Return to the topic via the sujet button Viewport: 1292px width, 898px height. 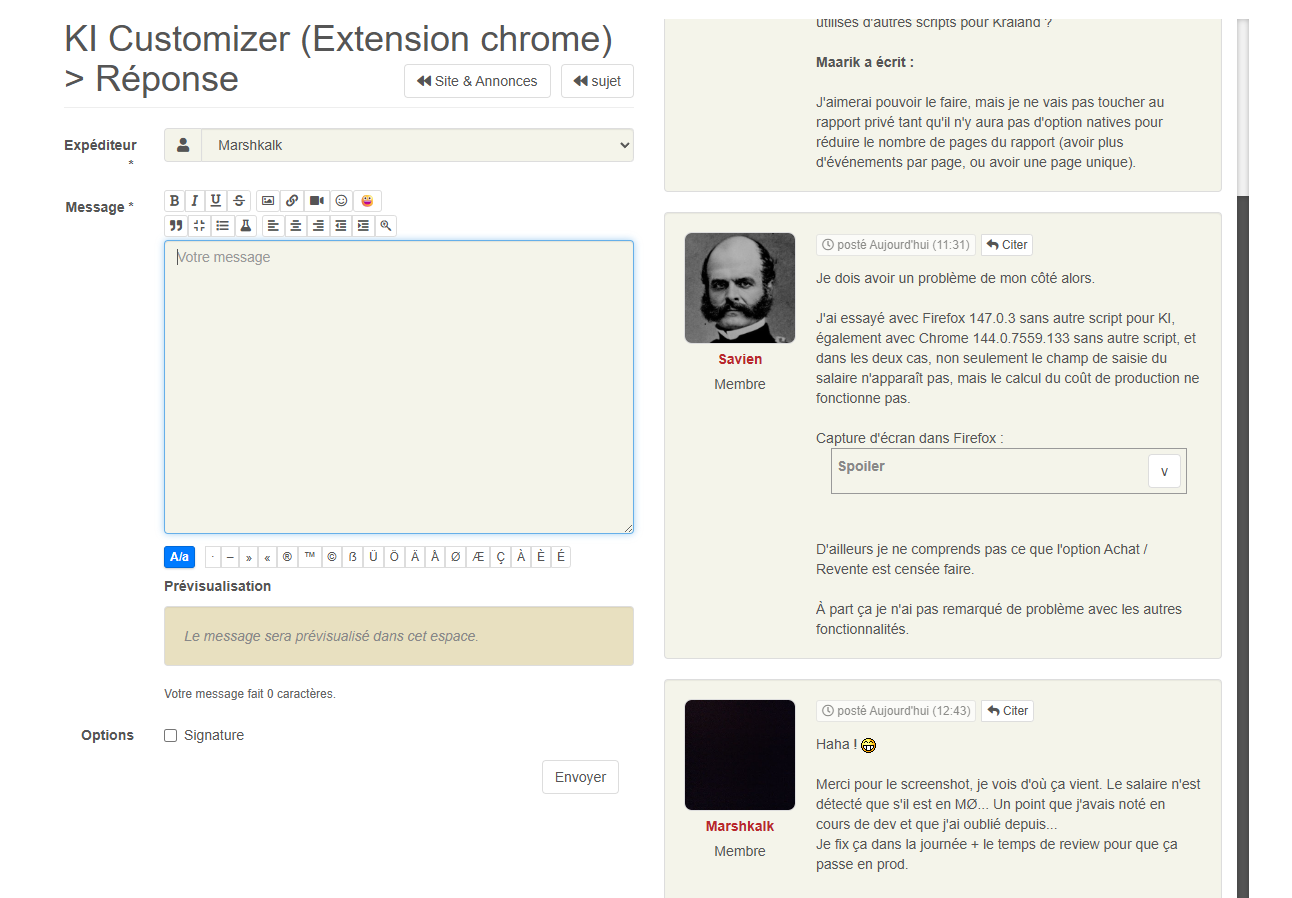[x=597, y=81]
